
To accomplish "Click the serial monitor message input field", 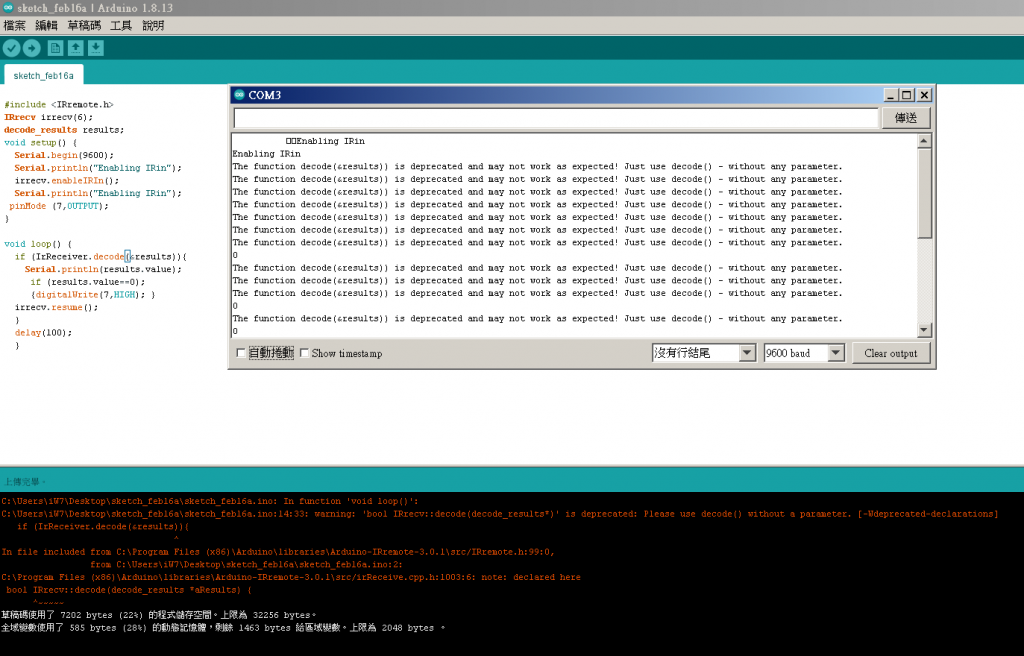I will point(556,118).
